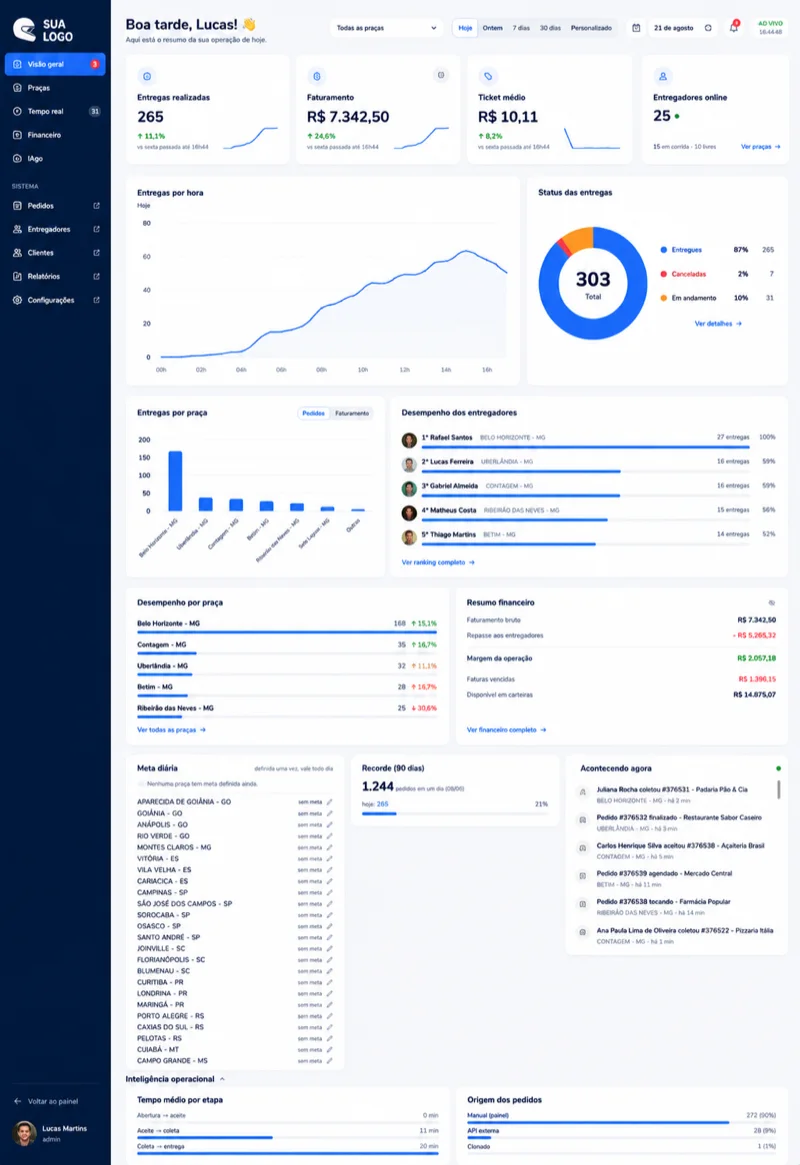Open Tempo real in sidebar
The height and width of the screenshot is (1165, 800).
pos(55,111)
